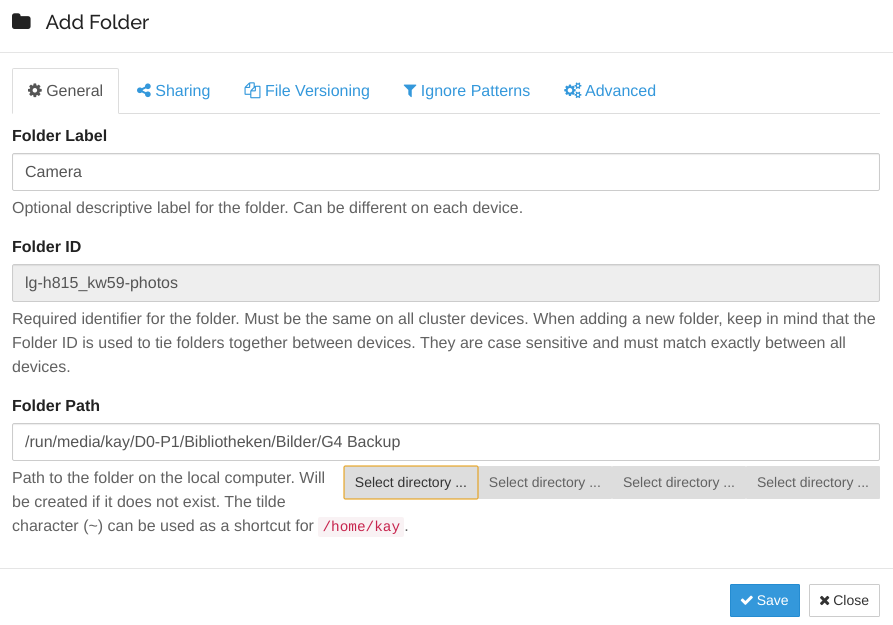Click the Folder Label input containing Camera
Image resolution: width=893 pixels, height=625 pixels.
tap(446, 171)
